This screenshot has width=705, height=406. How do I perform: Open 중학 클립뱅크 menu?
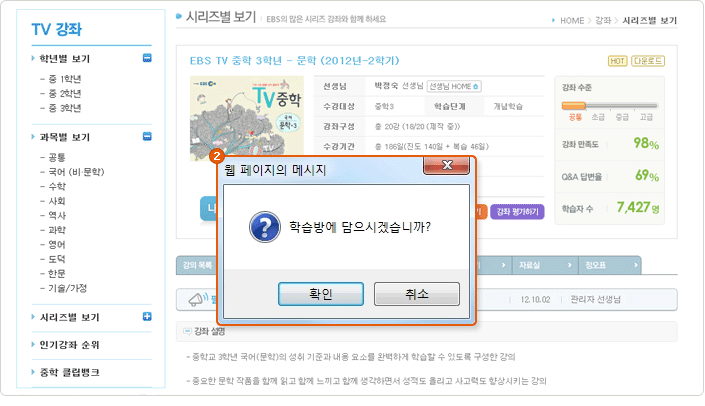69,372
